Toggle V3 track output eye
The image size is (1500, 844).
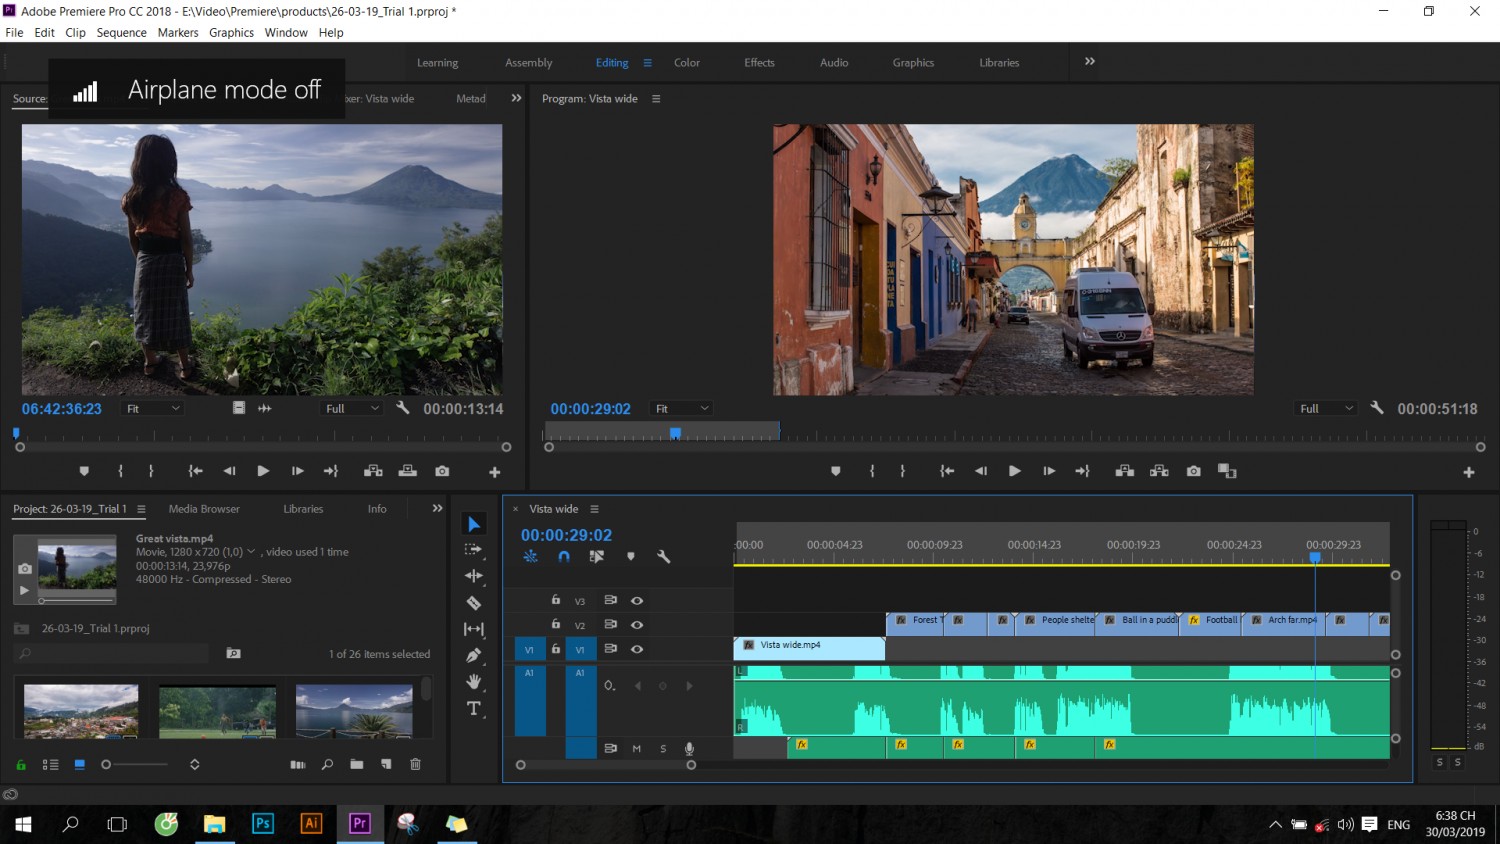click(x=637, y=601)
